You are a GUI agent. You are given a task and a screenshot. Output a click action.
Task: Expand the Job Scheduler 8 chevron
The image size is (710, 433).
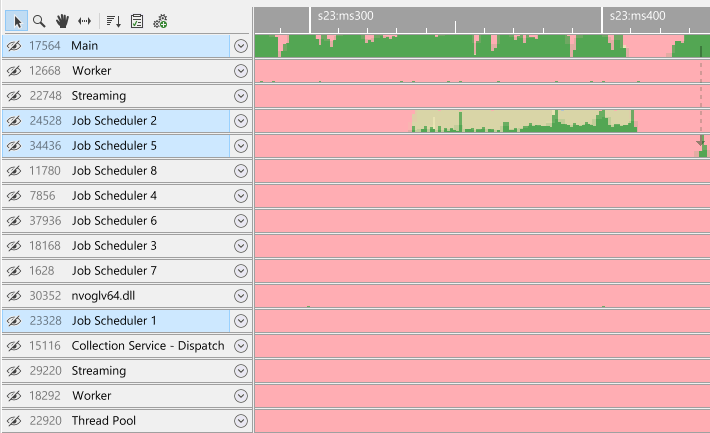pos(241,171)
